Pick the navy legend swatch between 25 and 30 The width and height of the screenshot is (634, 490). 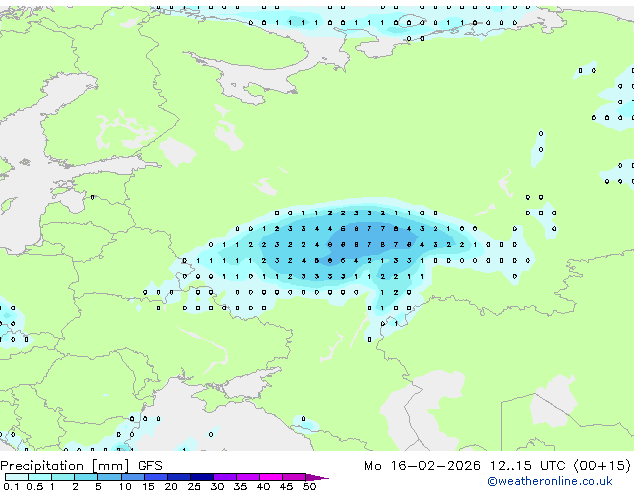tap(201, 477)
